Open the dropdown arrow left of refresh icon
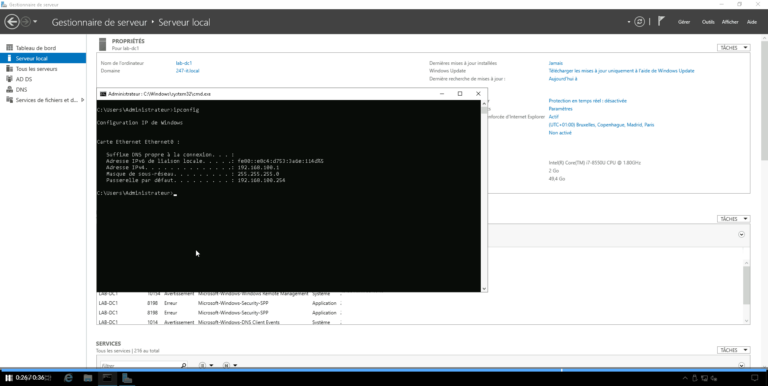 [x=629, y=22]
